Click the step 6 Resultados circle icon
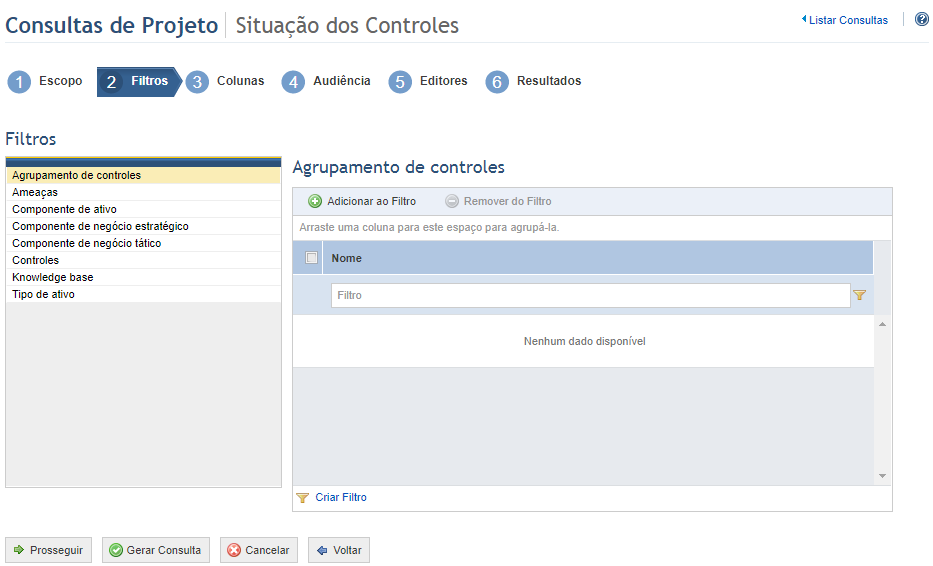 (x=497, y=82)
